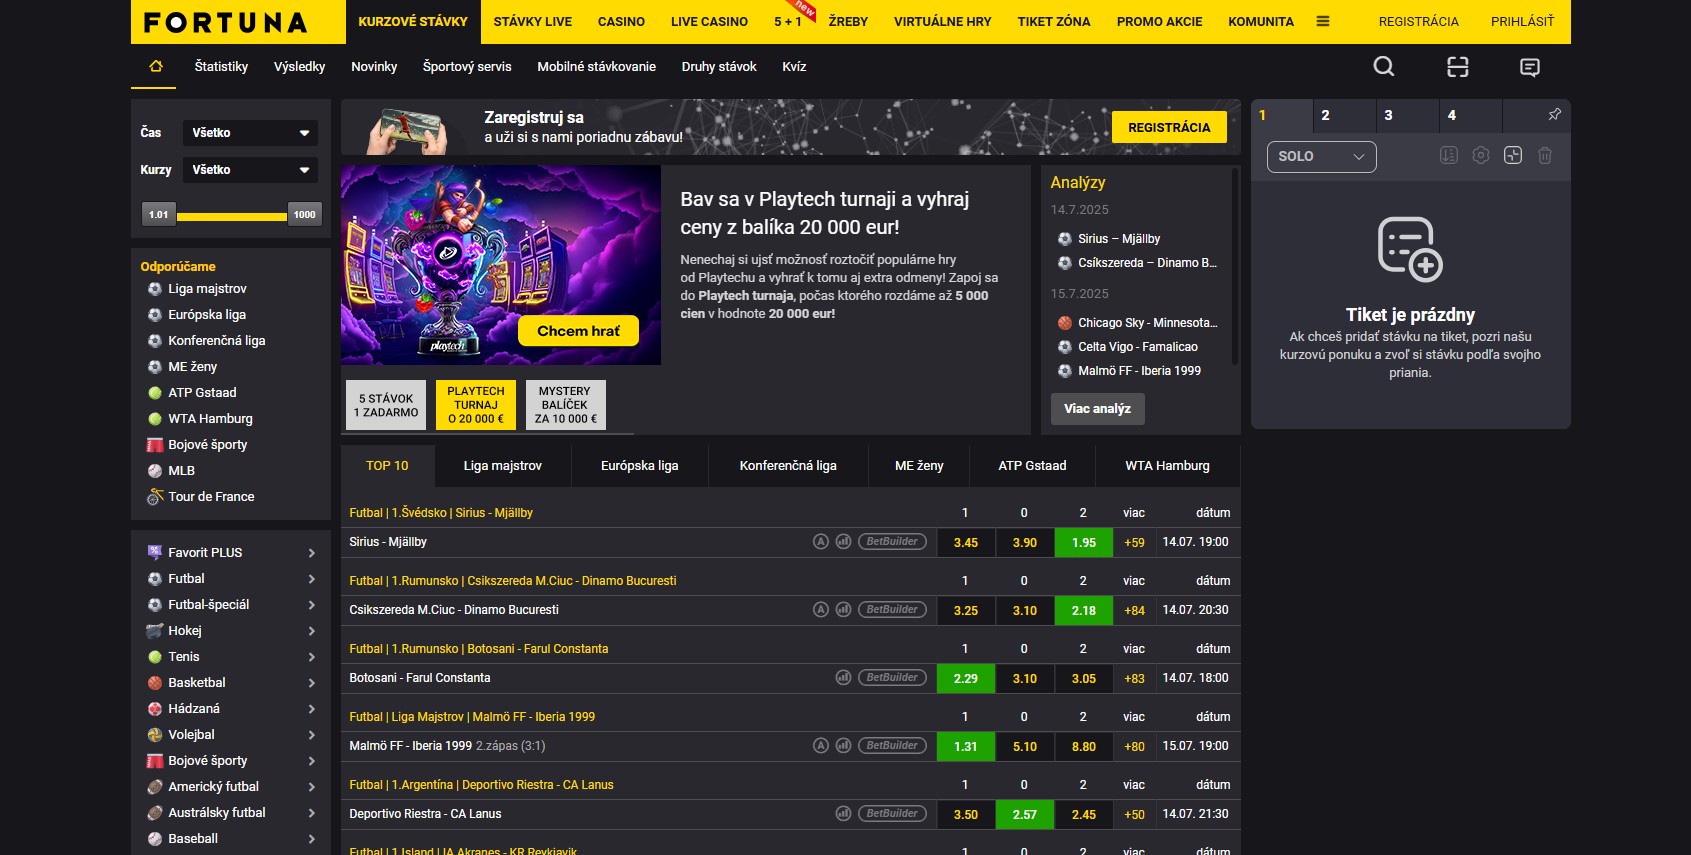
Task: Open +59 more bets for Sirius - Mjällby
Action: 1134,543
